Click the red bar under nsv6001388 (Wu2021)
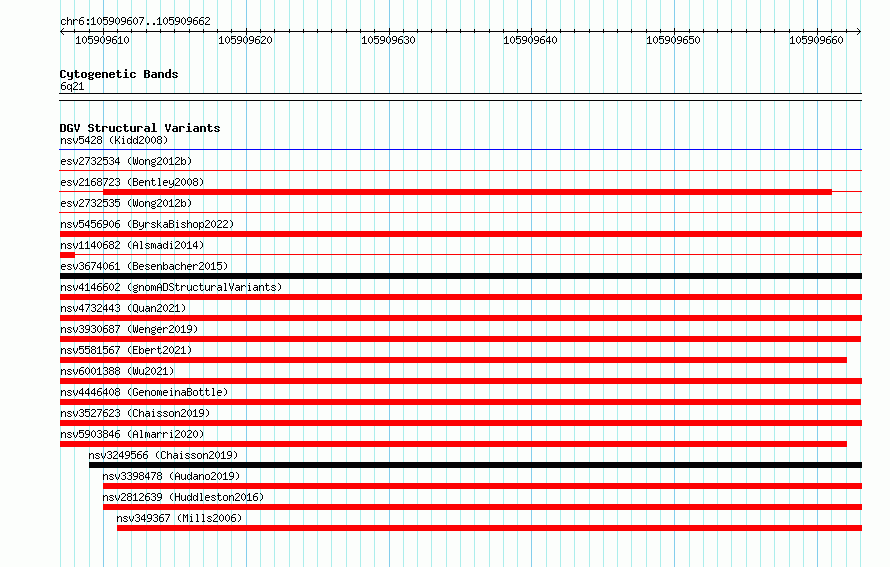The height and width of the screenshot is (567, 890). point(461,381)
